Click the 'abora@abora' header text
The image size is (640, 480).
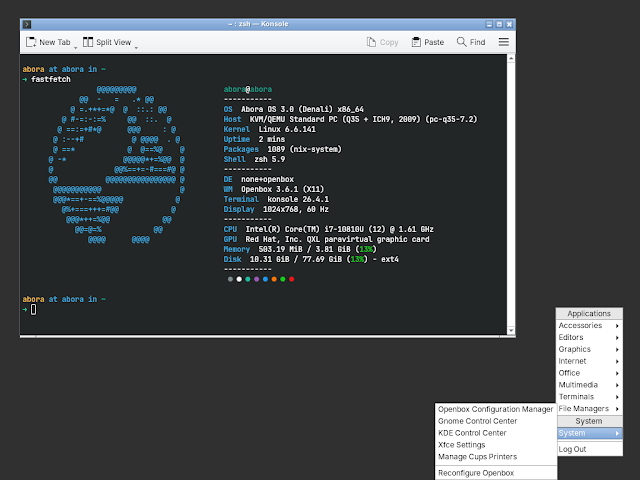[x=247, y=89]
